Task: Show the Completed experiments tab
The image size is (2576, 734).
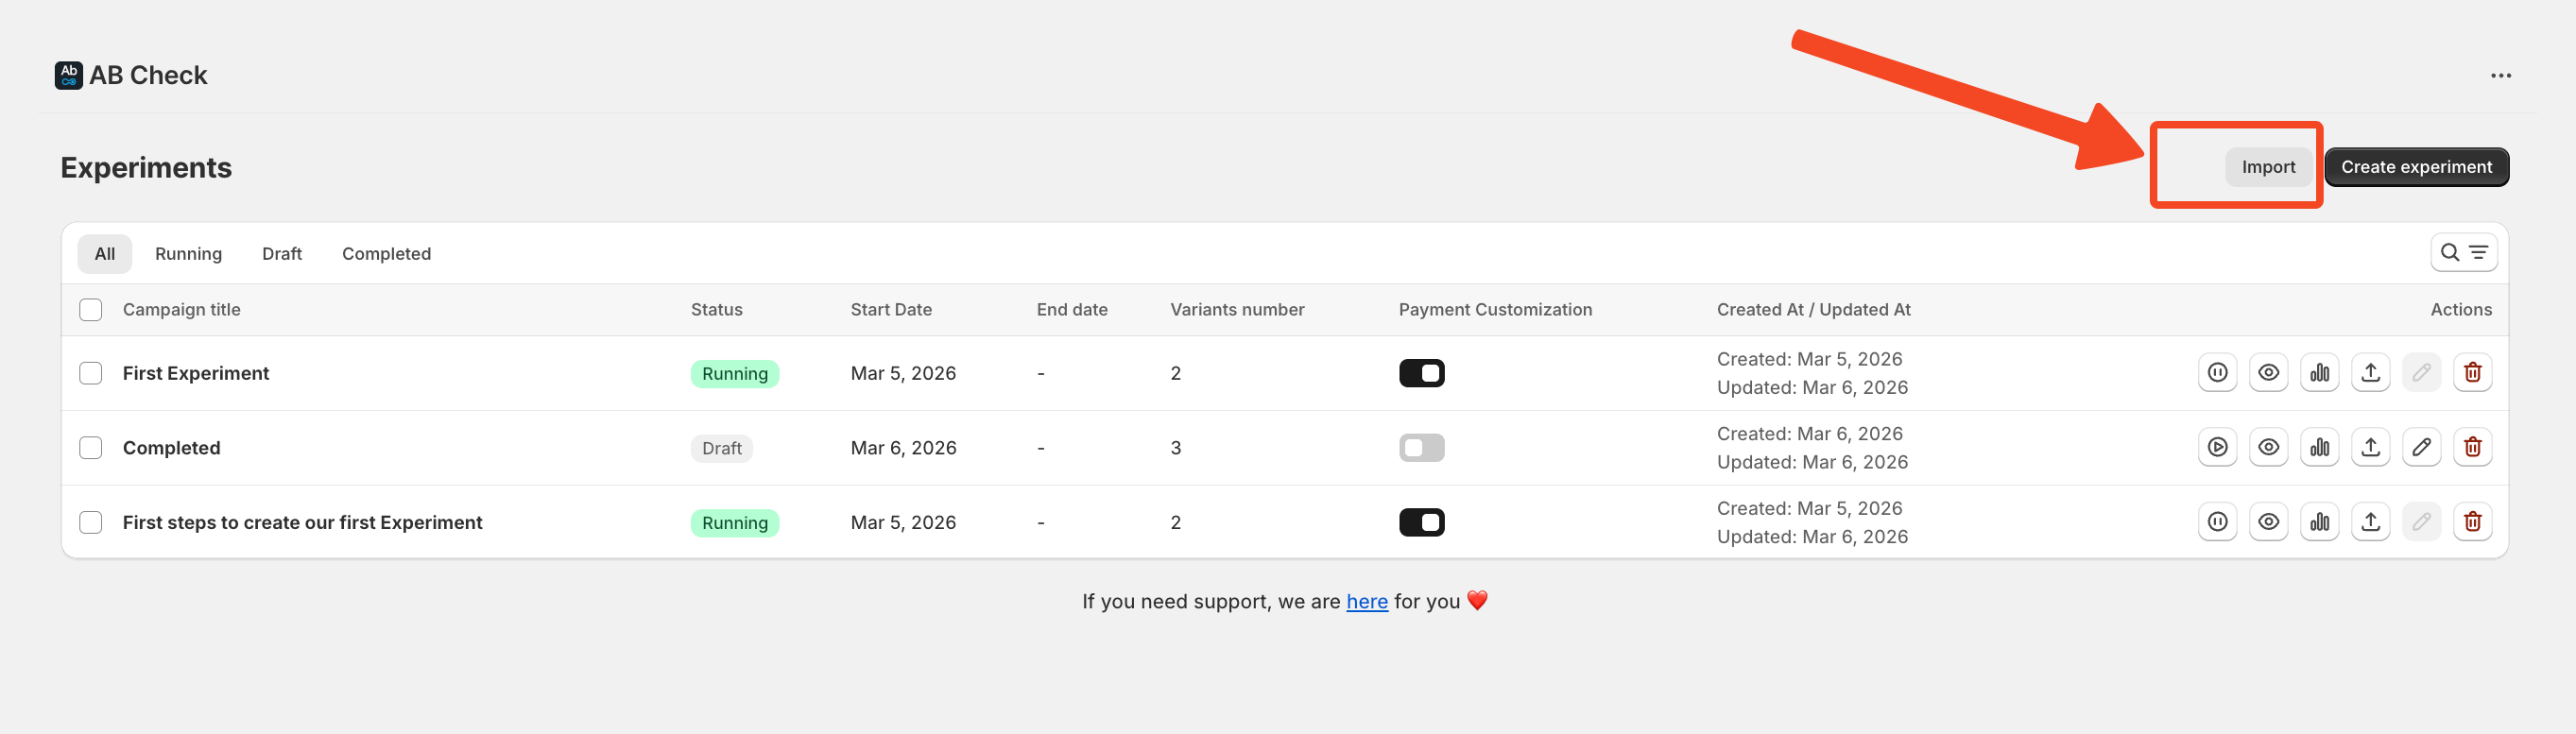Action: (x=386, y=254)
